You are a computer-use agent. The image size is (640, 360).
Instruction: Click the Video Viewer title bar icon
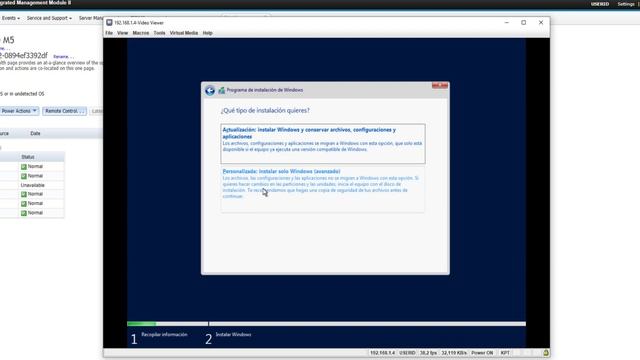coord(109,23)
